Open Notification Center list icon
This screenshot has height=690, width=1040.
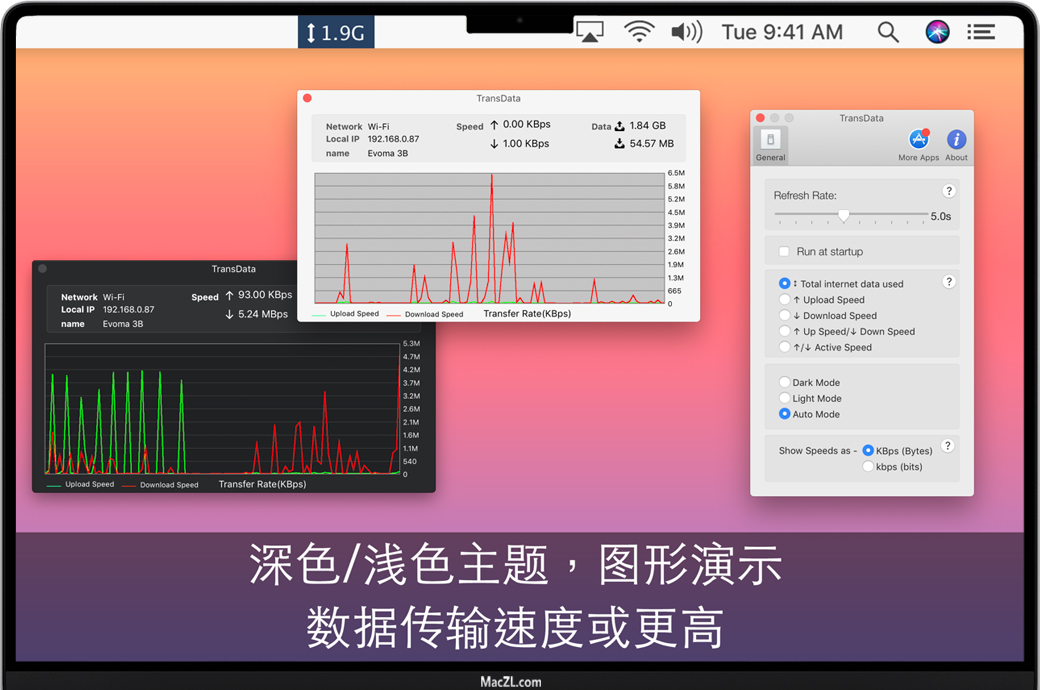point(981,32)
